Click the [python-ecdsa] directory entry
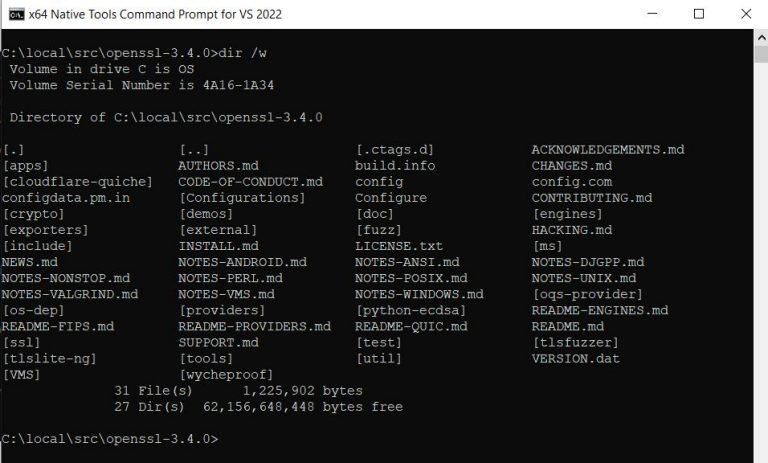Viewport: 768px width, 463px height. click(409, 310)
